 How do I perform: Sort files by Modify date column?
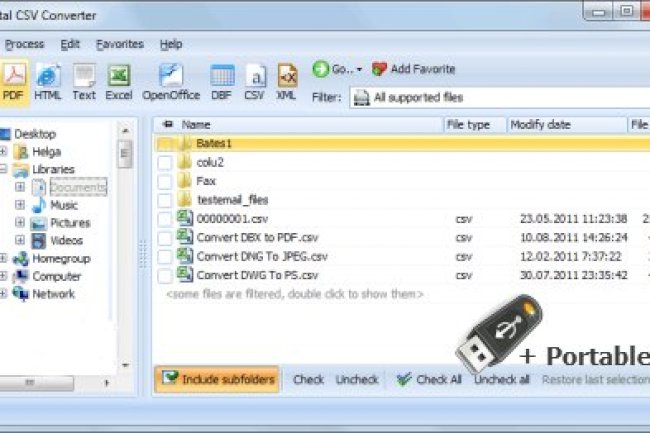pos(540,125)
